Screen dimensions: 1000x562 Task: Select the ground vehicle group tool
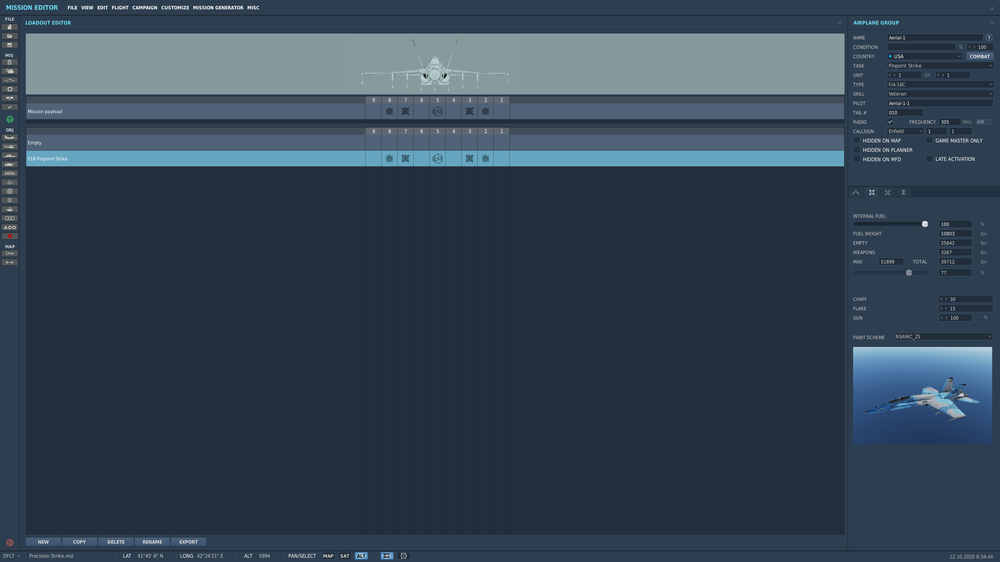point(10,165)
